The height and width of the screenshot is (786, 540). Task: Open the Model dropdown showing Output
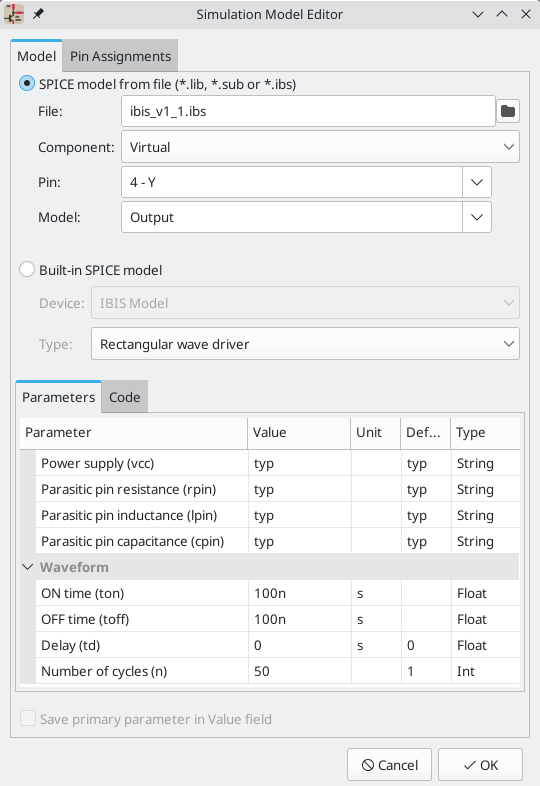tap(306, 217)
